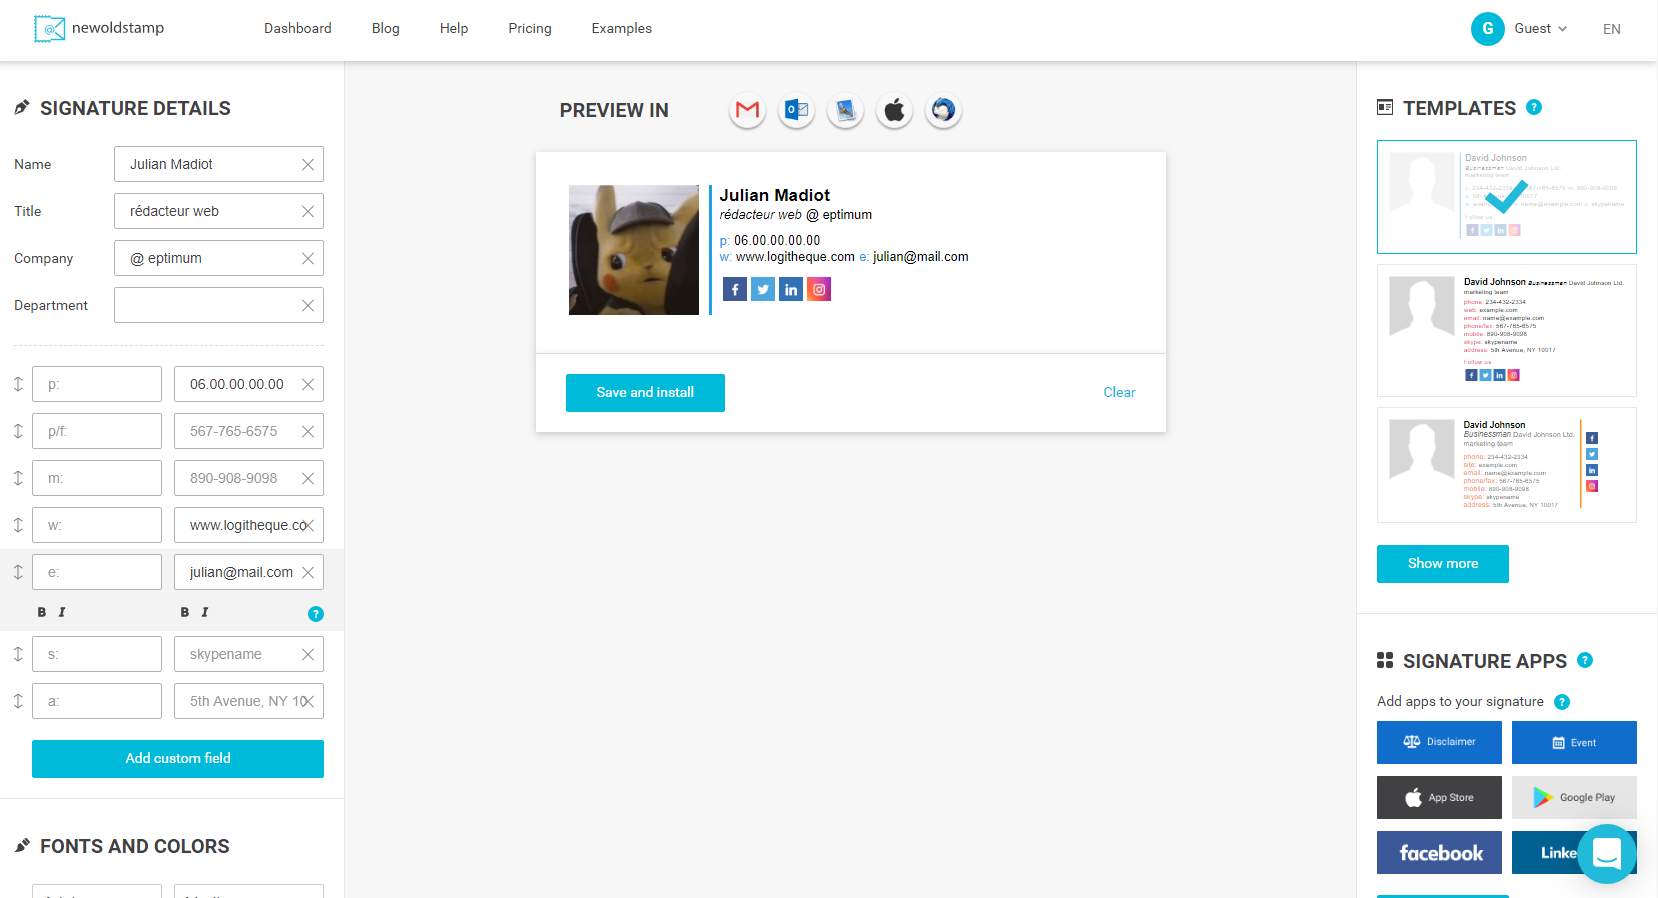Open field formatting help icon

click(316, 614)
